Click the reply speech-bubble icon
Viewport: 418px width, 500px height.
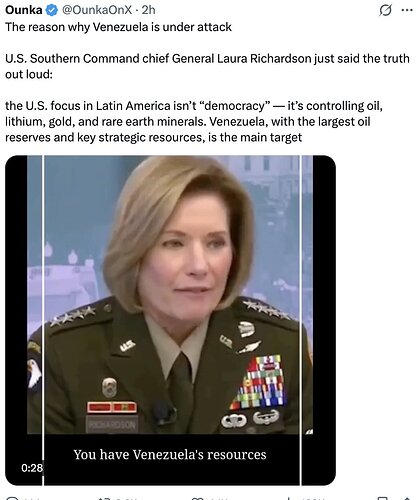coord(12,498)
